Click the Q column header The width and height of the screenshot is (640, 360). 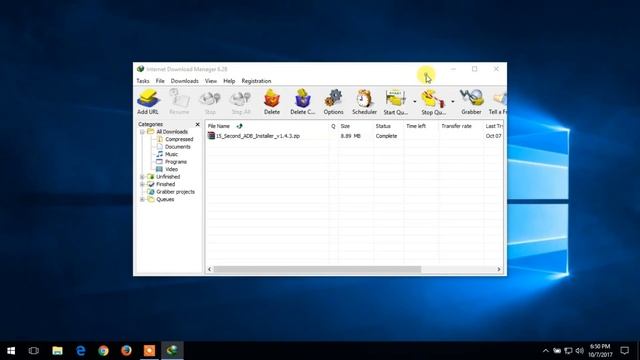[333, 126]
